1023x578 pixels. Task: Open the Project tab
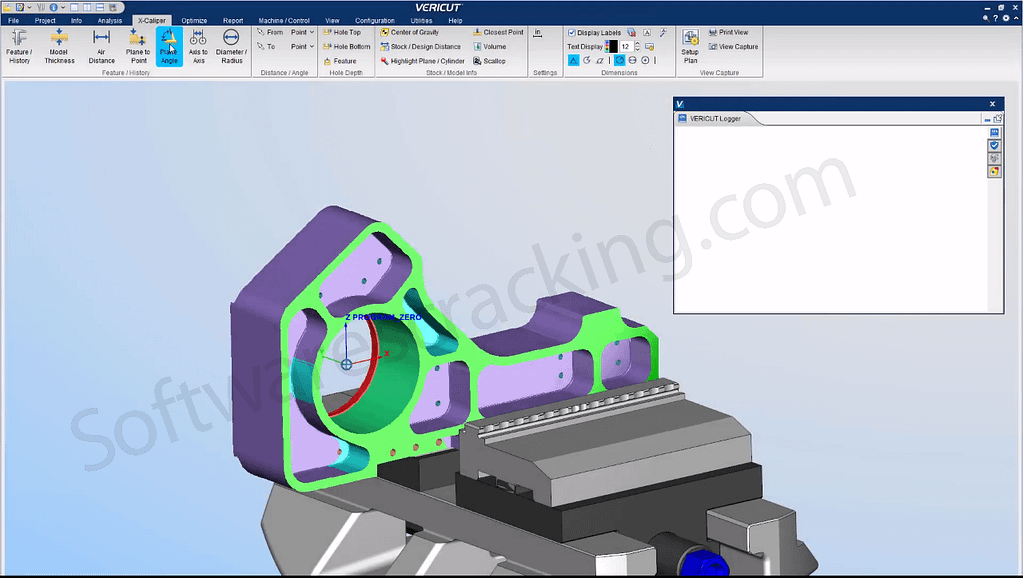click(45, 20)
